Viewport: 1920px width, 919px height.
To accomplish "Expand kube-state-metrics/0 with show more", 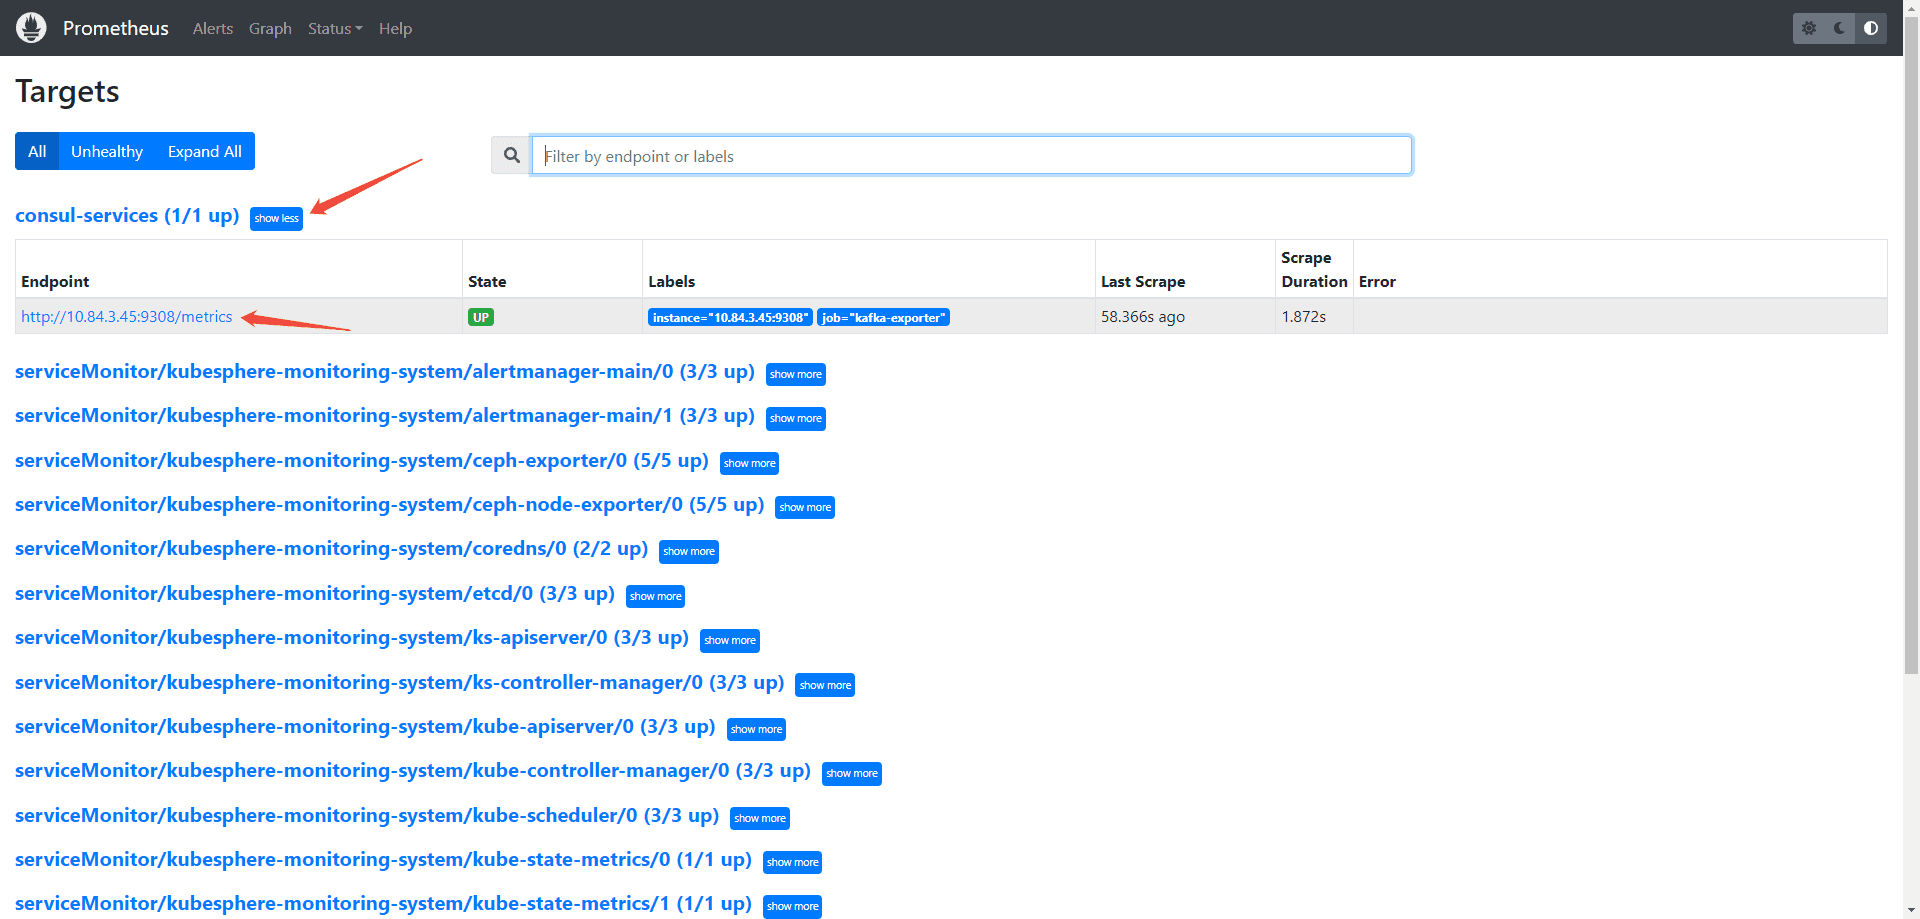I will tap(792, 862).
